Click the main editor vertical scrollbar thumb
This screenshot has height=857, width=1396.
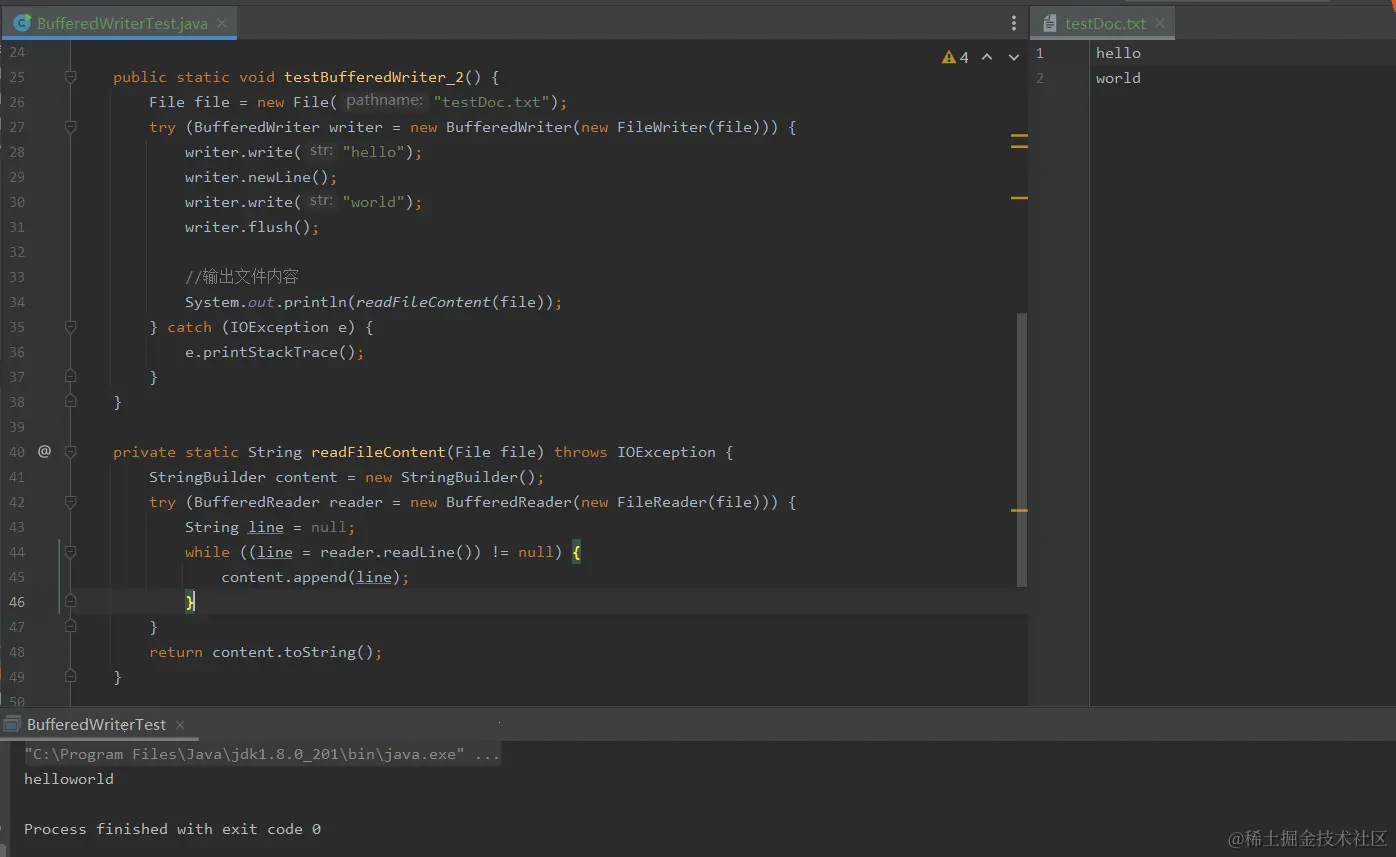click(x=1022, y=450)
